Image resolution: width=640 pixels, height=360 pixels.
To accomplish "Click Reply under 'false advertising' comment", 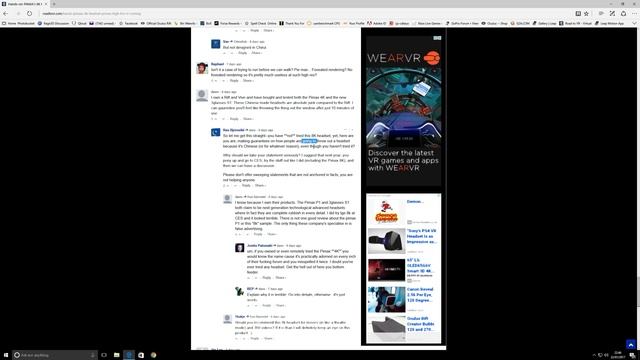I will [258, 234].
